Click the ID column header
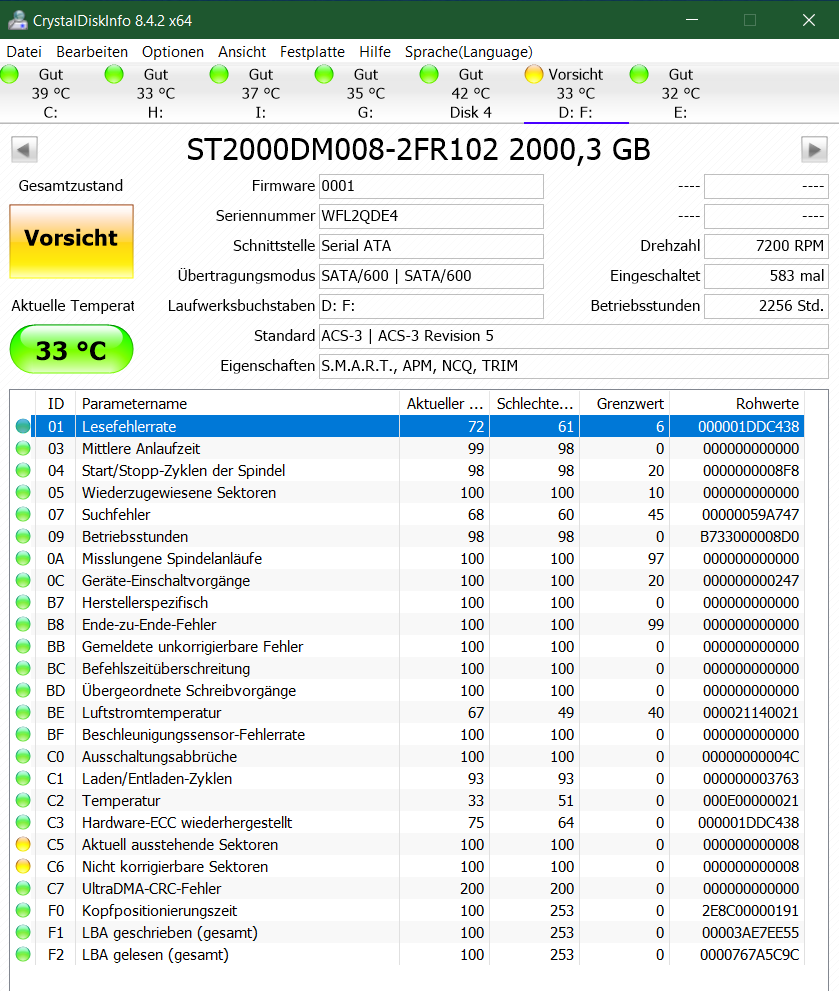 [x=56, y=404]
